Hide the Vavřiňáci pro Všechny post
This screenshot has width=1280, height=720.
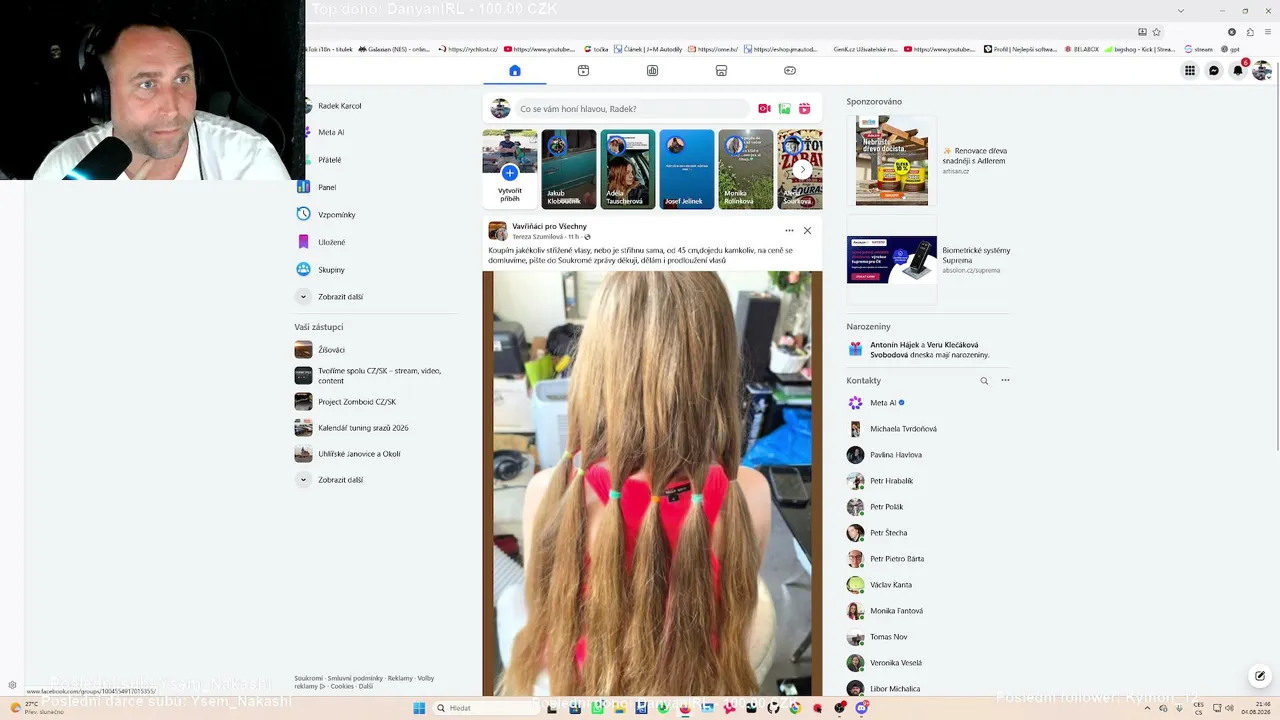[807, 231]
